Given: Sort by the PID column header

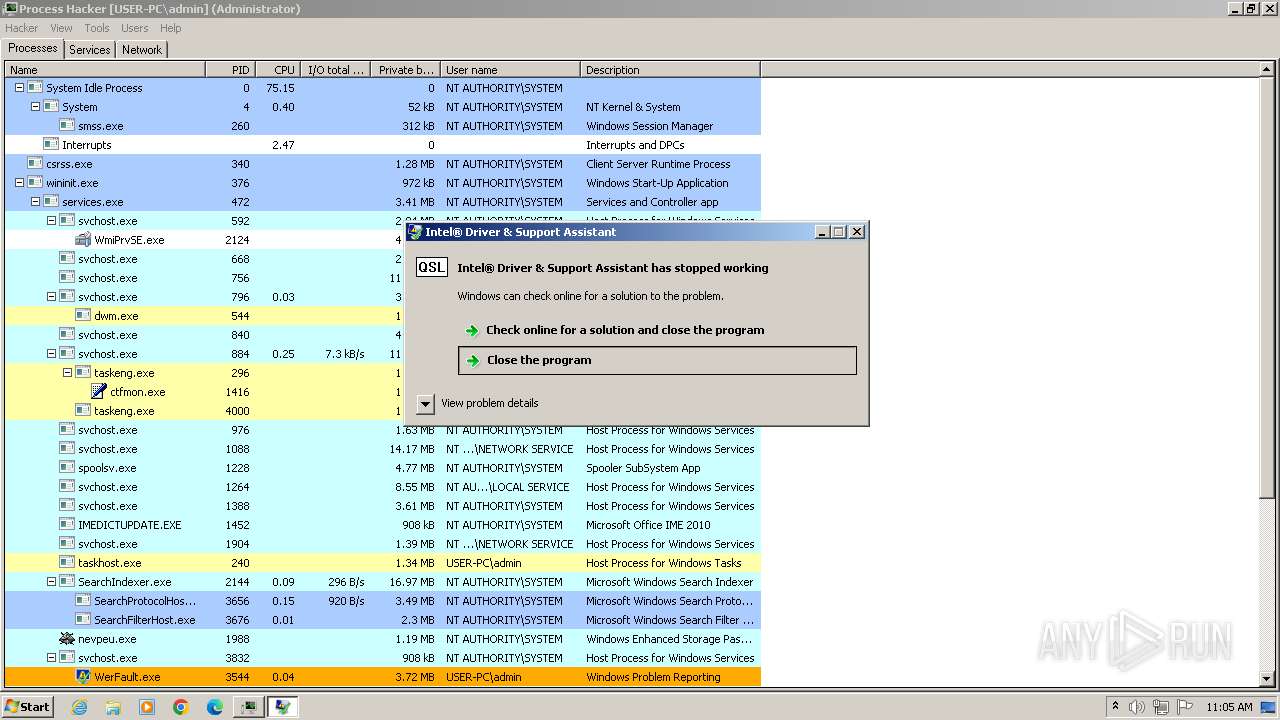Looking at the screenshot, I should tap(231, 70).
